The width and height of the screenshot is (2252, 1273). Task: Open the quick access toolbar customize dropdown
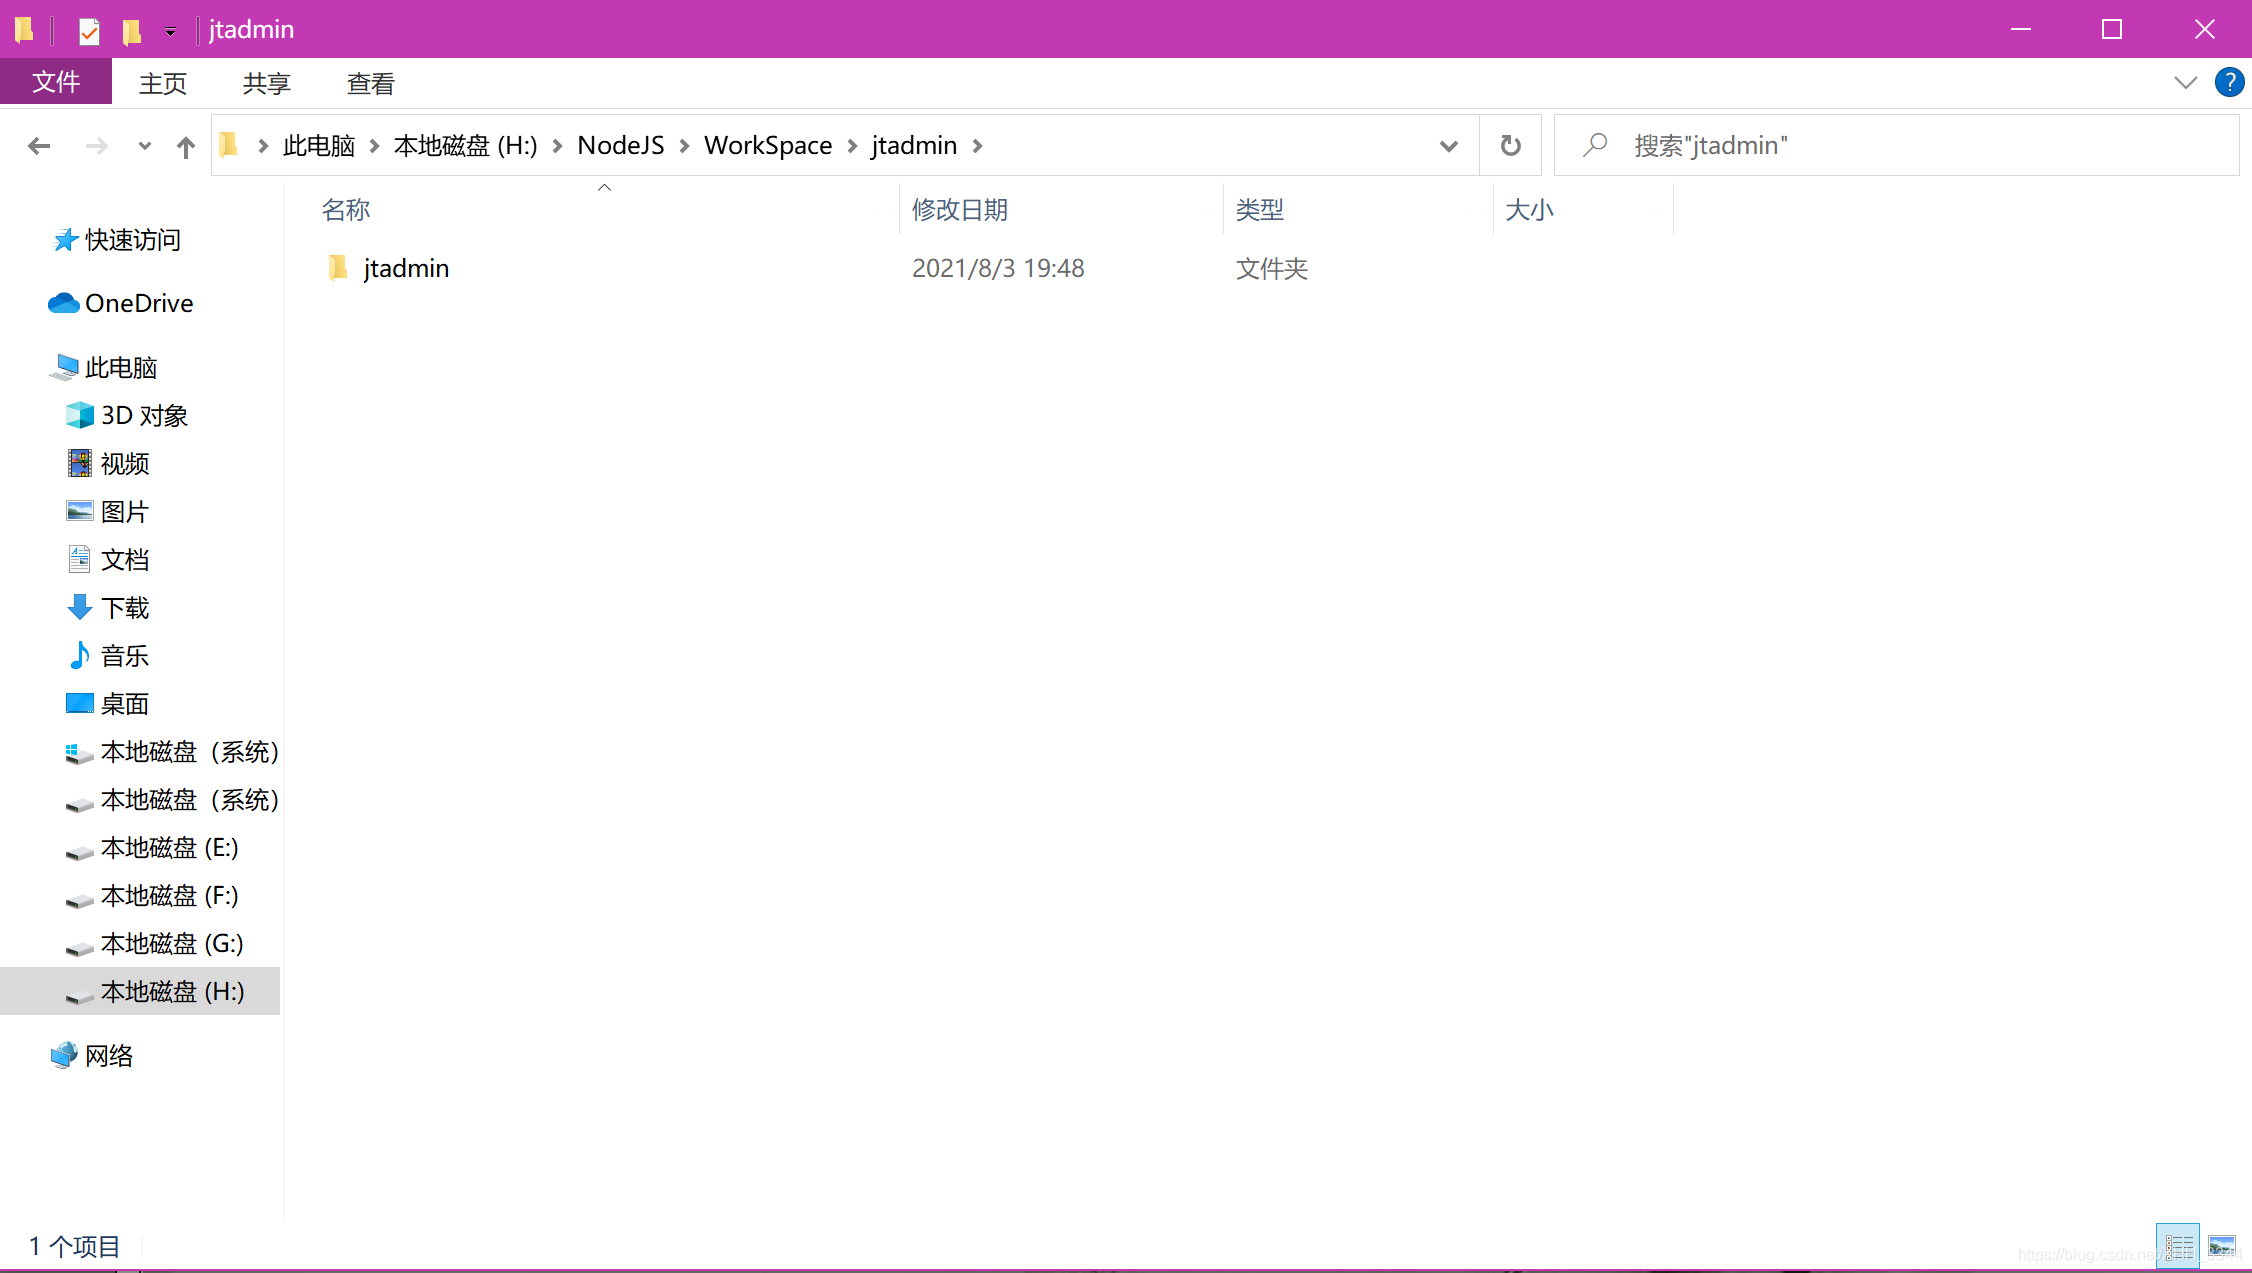171,31
